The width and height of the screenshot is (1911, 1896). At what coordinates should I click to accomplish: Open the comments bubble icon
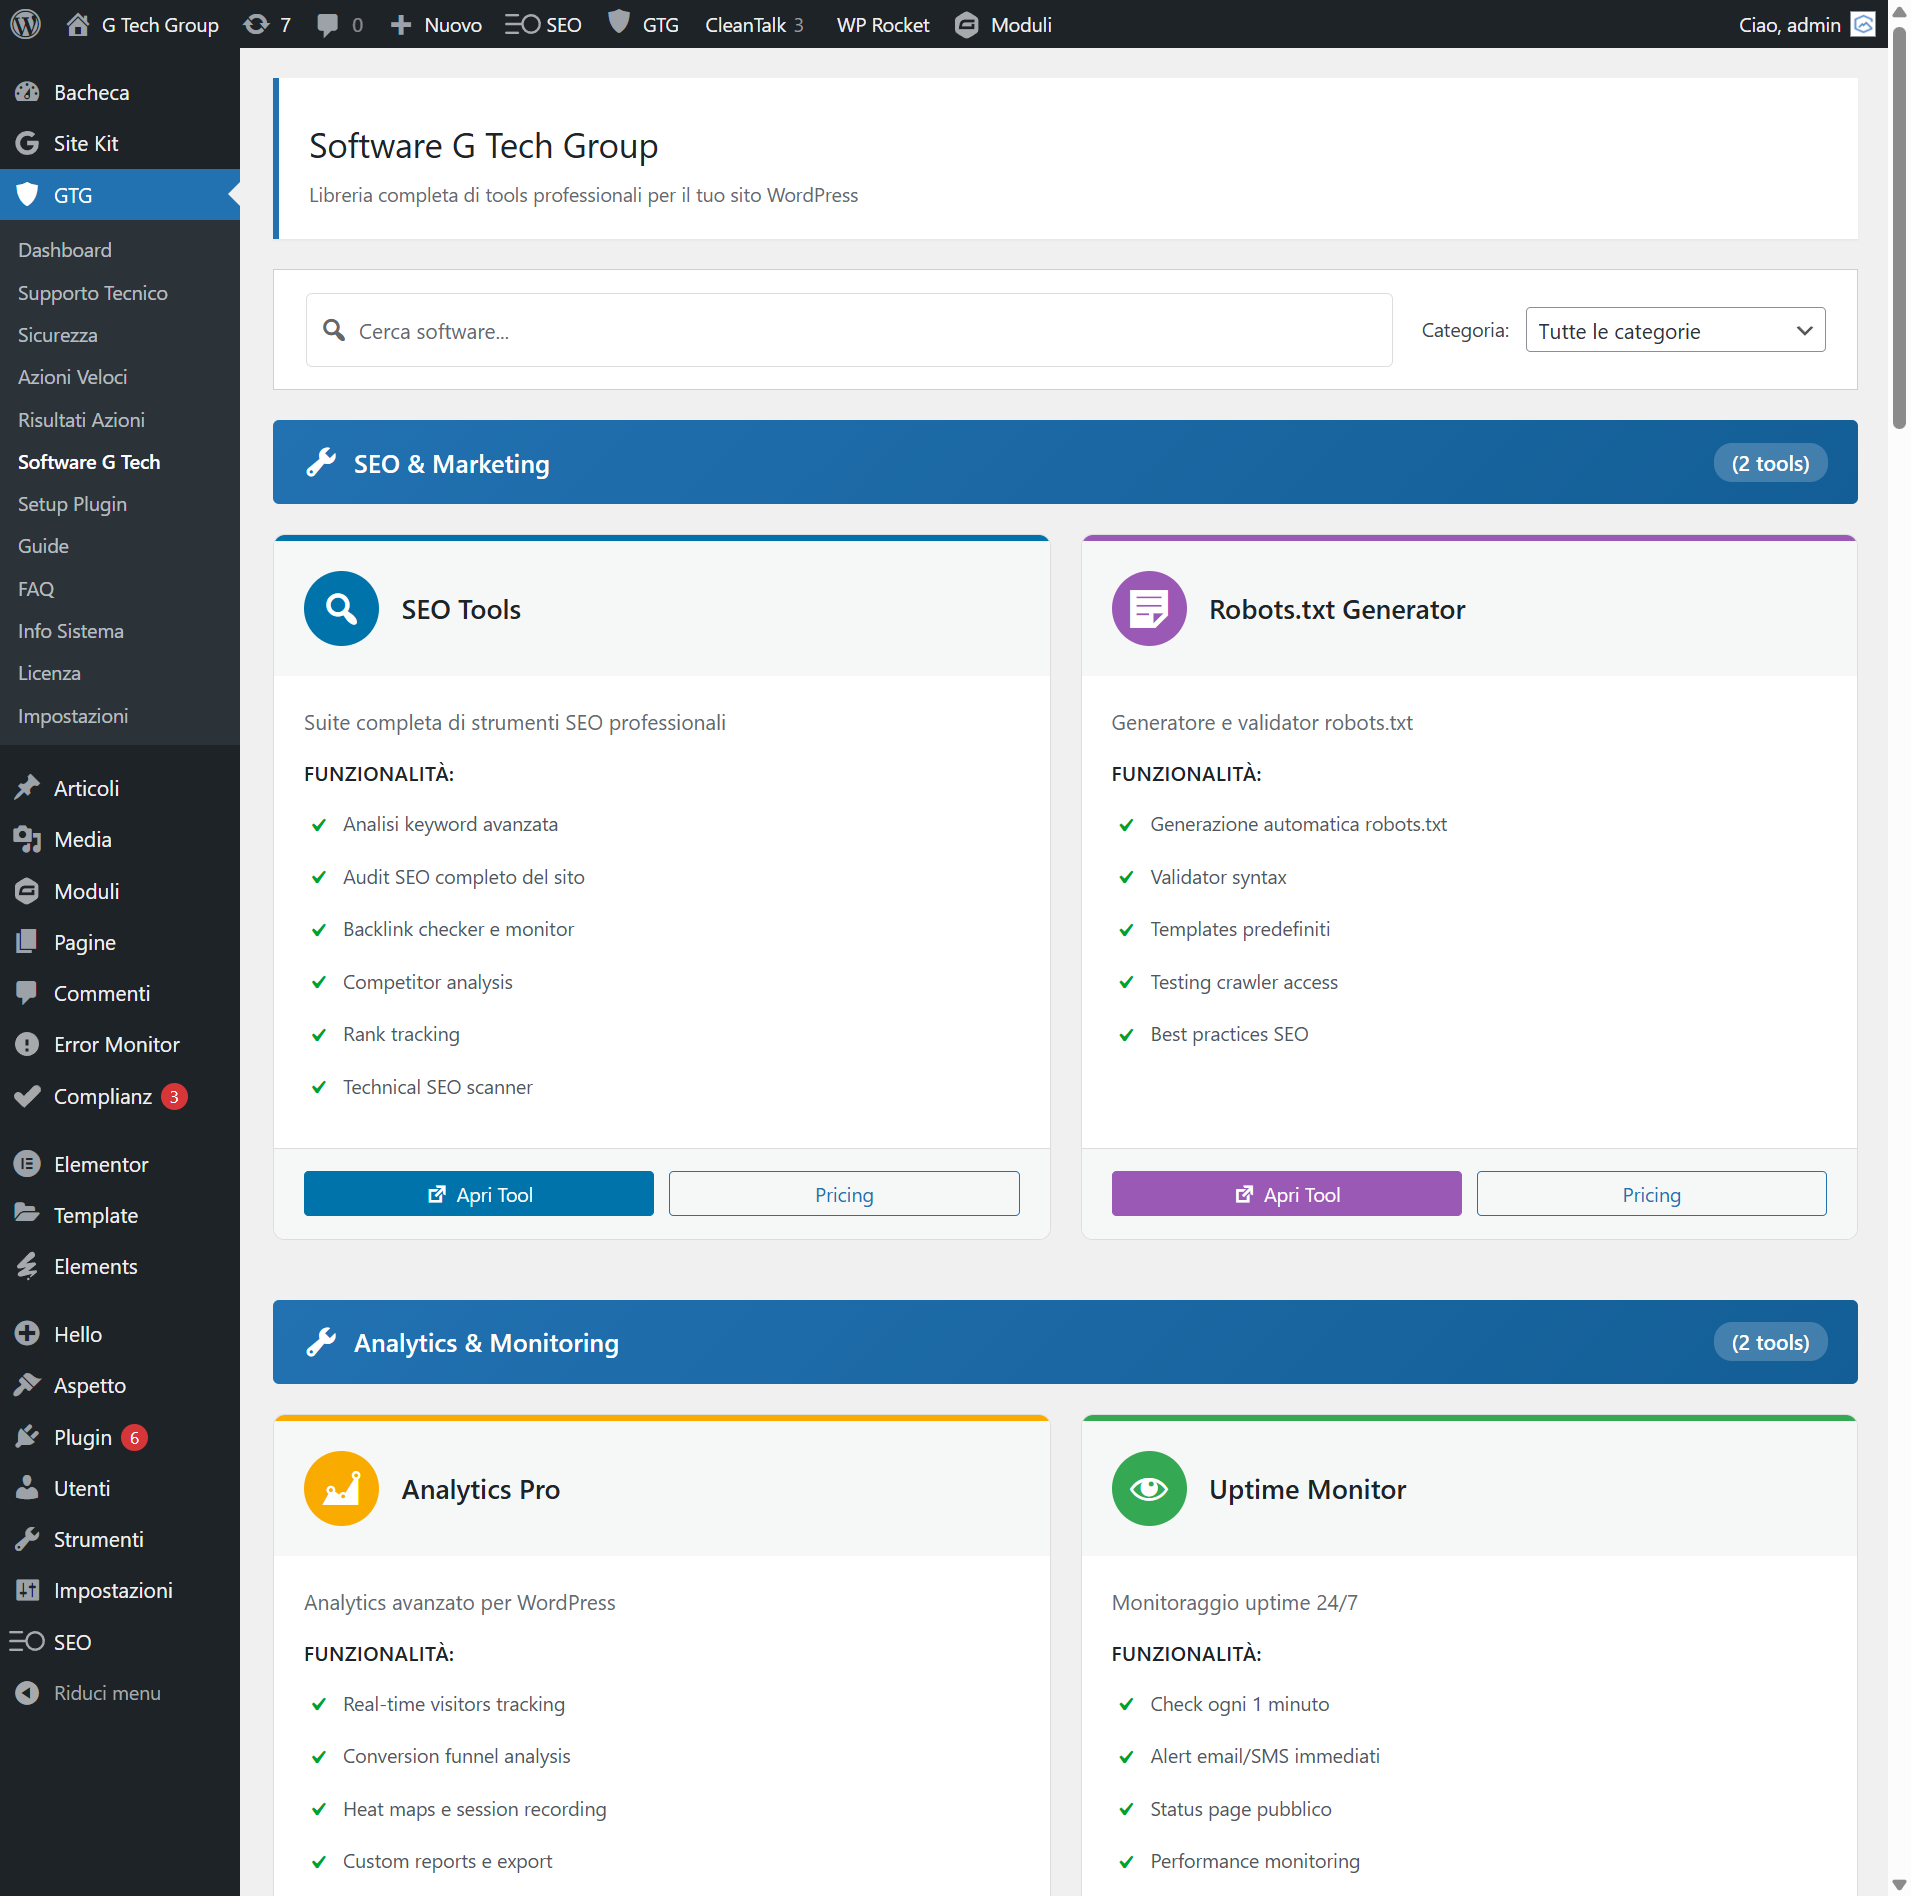(327, 24)
